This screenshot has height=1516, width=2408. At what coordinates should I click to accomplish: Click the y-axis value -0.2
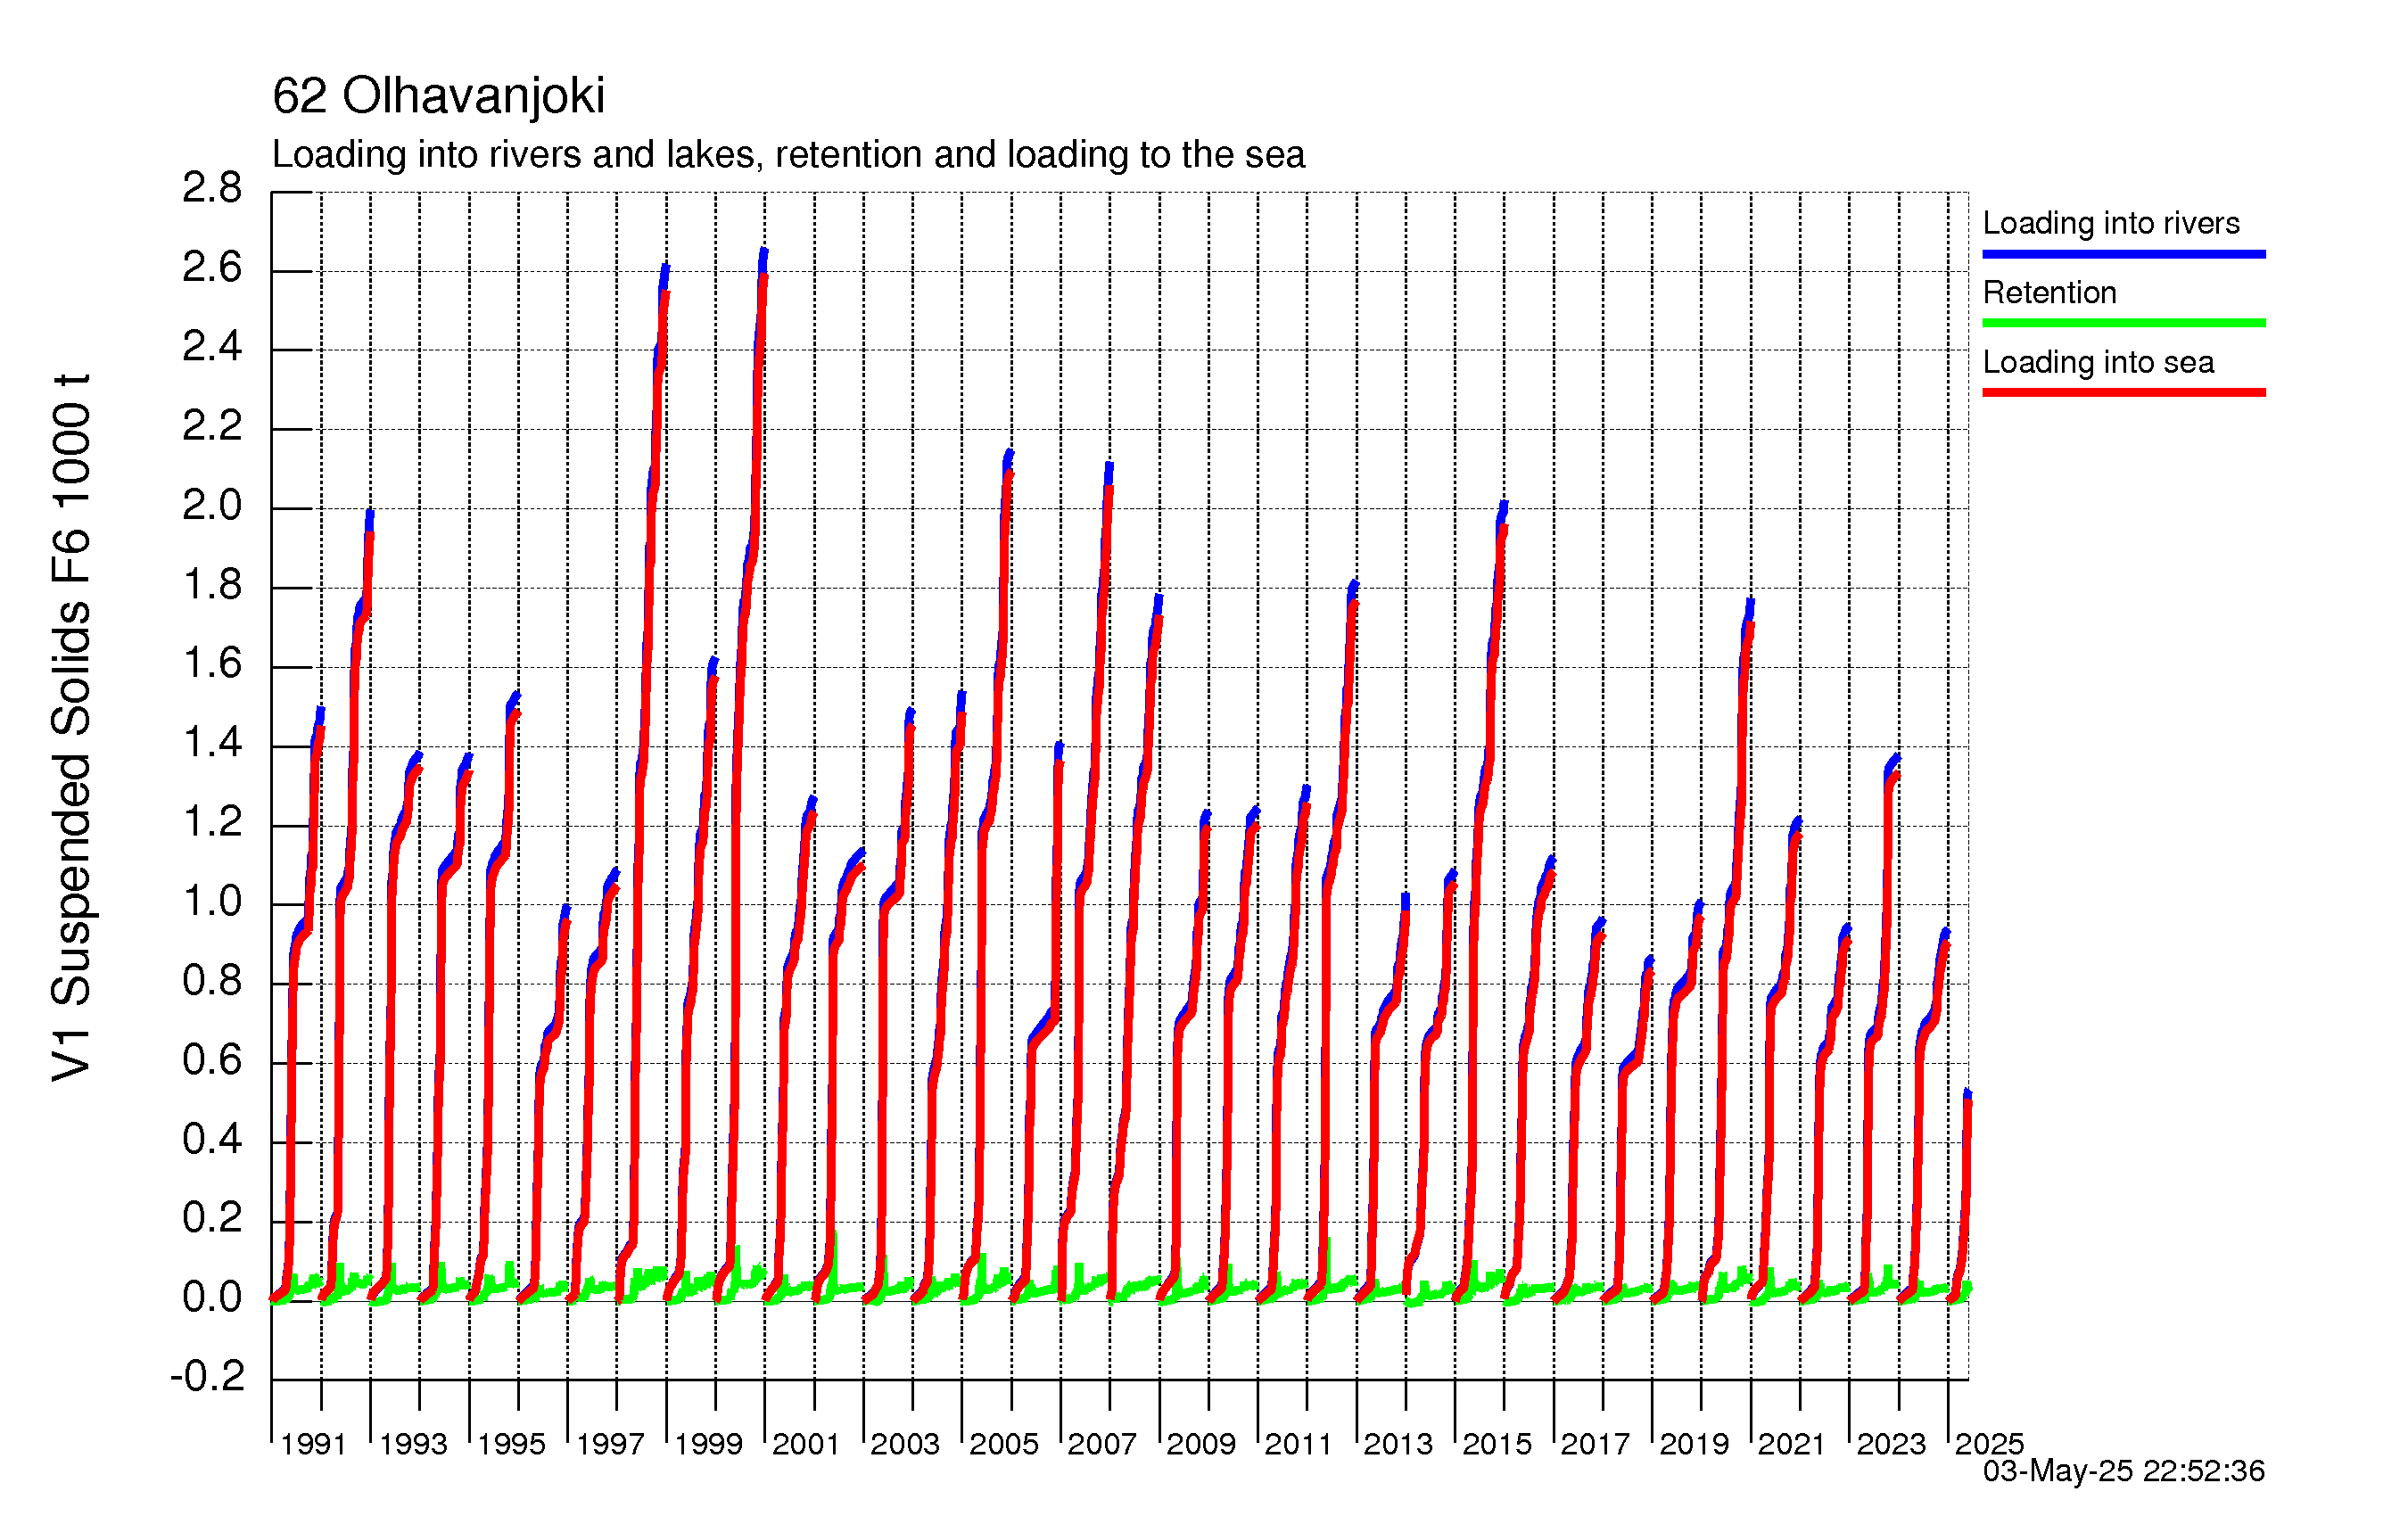pos(207,1377)
